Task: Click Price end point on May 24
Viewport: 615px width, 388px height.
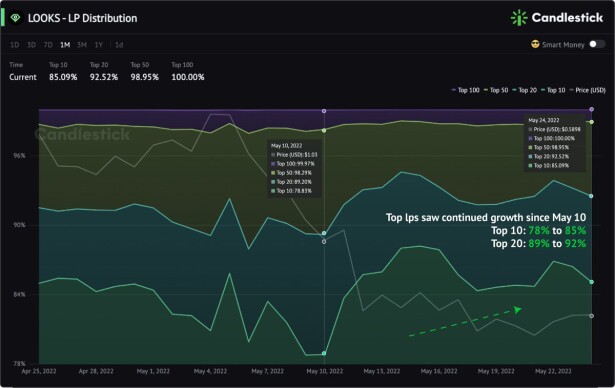Action: (591, 316)
